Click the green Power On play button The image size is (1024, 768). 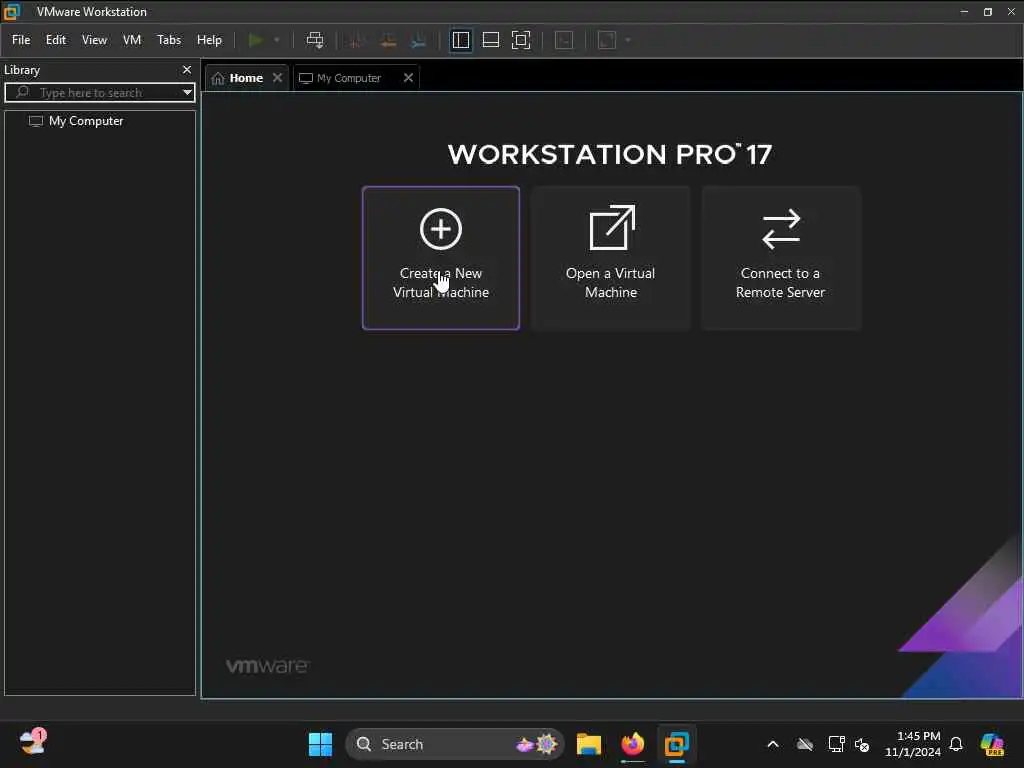pos(256,40)
